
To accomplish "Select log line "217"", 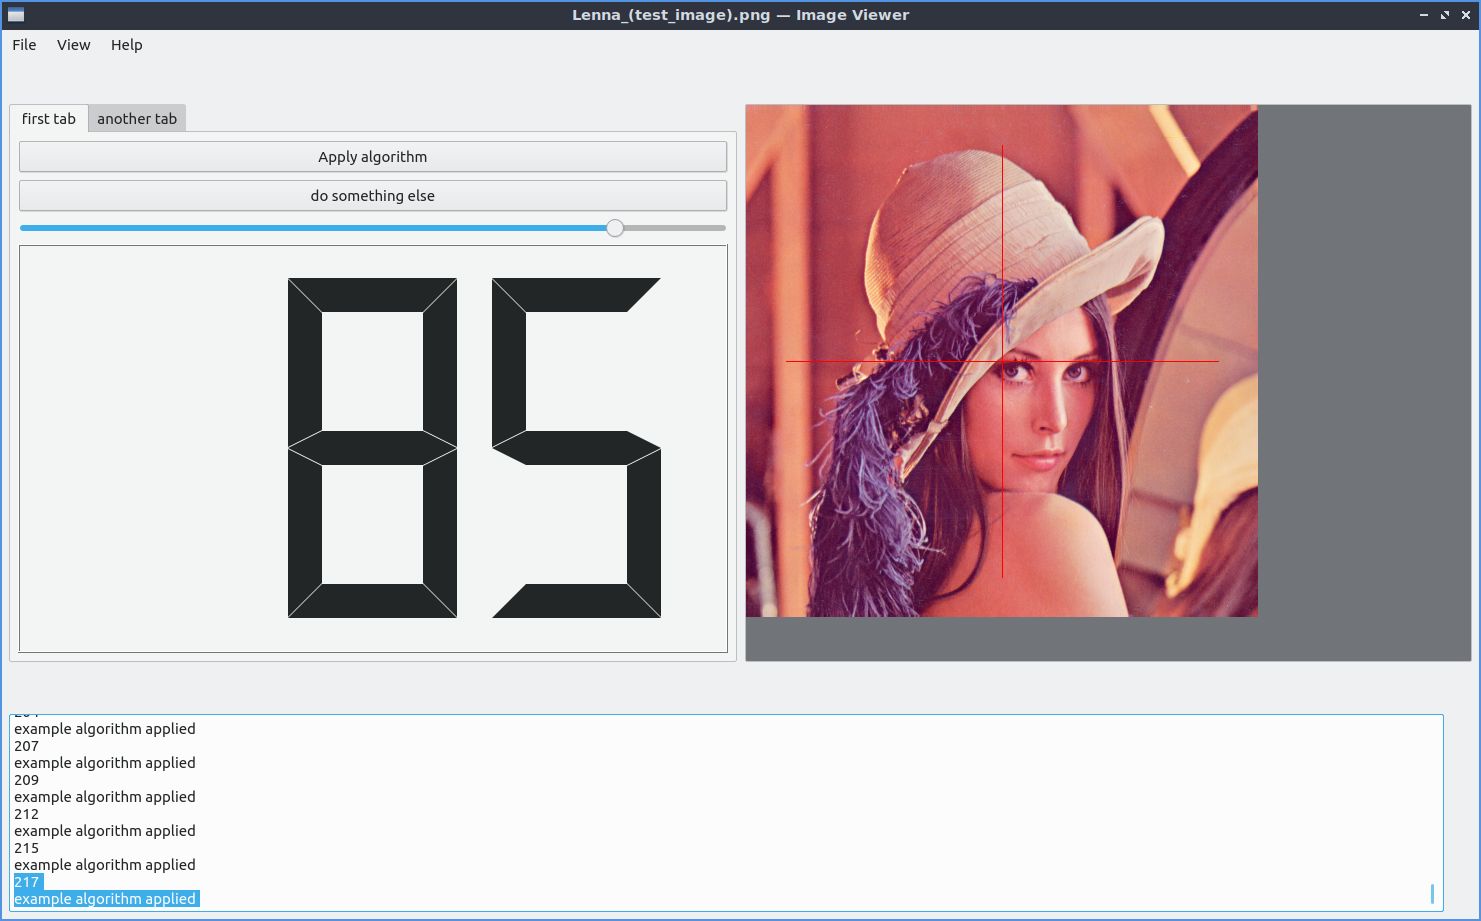I will point(27,882).
